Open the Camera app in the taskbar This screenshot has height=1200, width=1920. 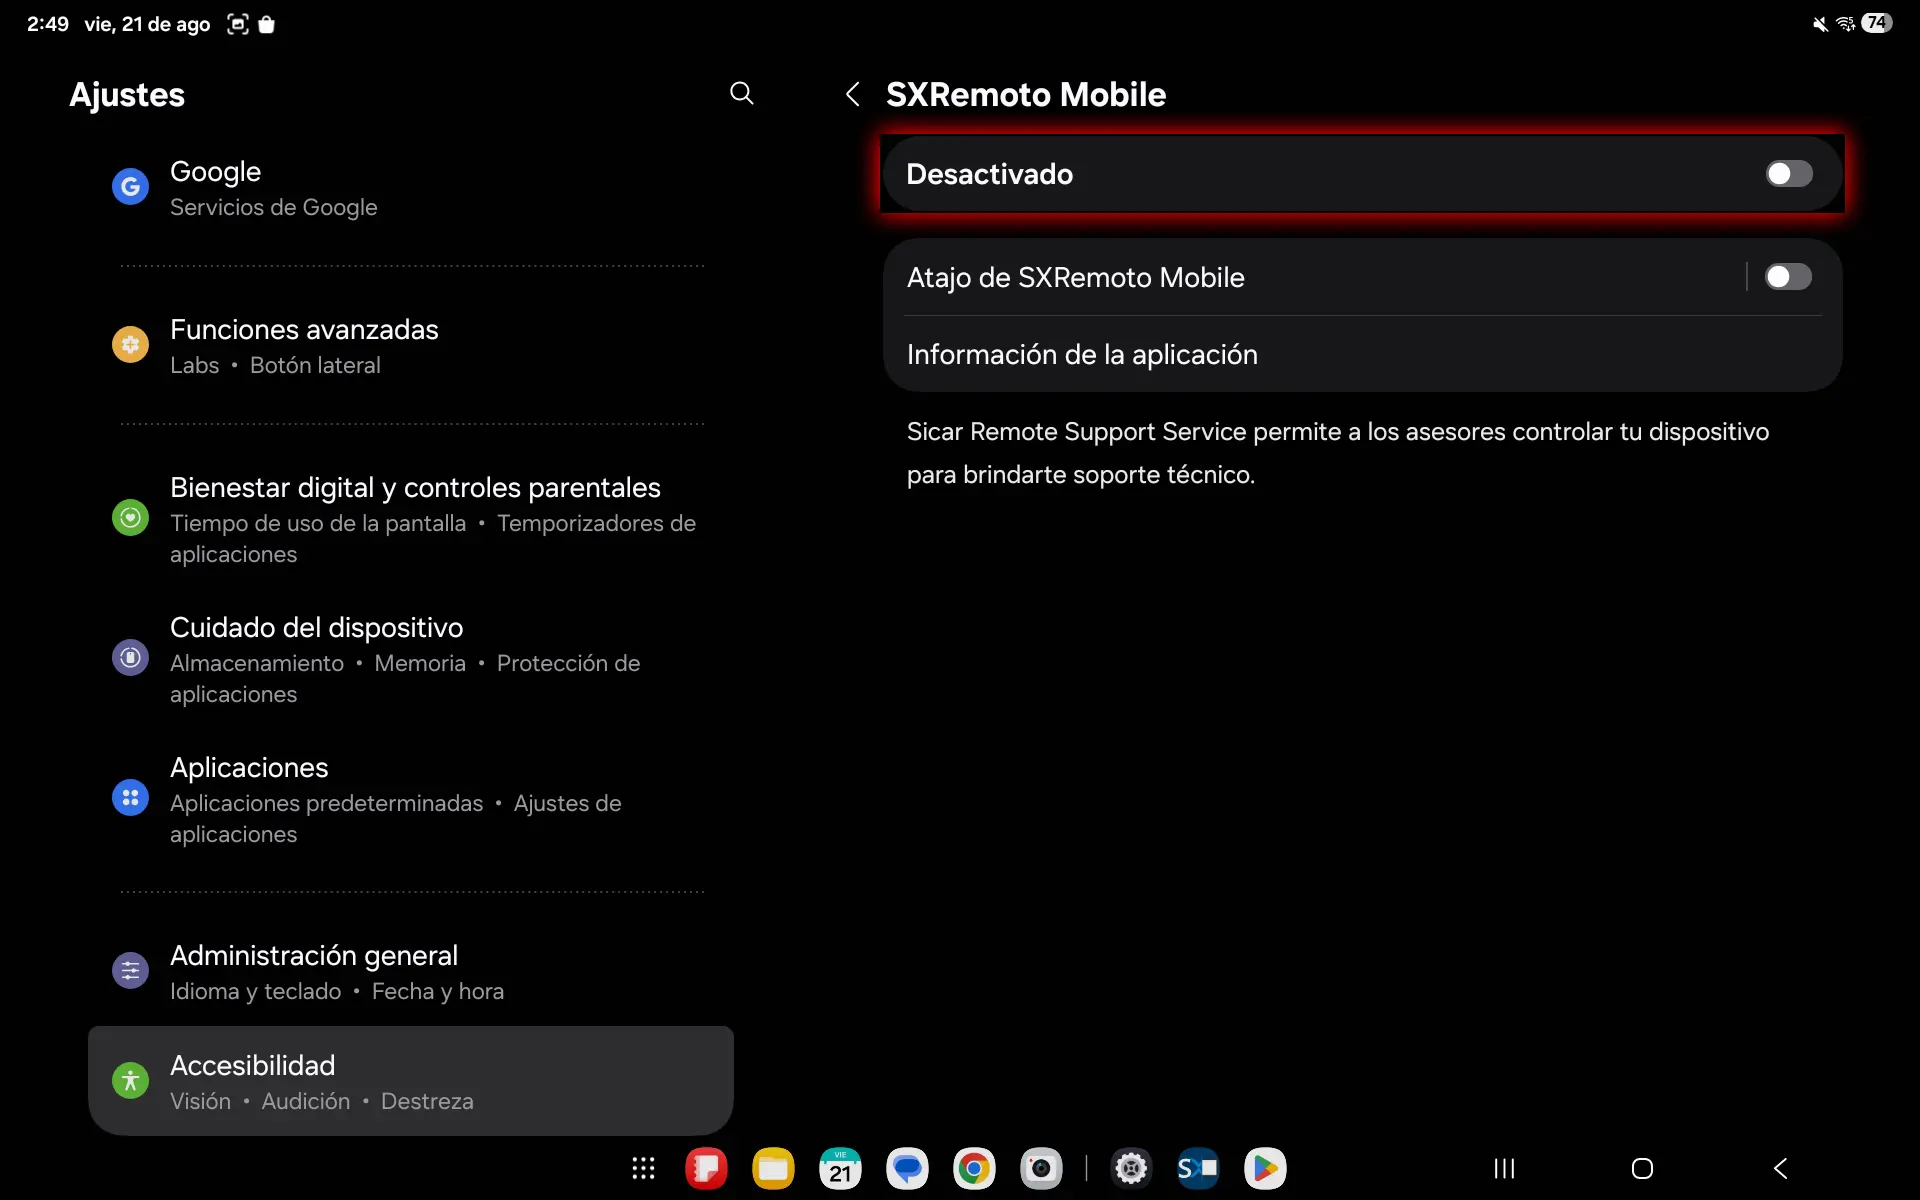click(x=1041, y=1168)
